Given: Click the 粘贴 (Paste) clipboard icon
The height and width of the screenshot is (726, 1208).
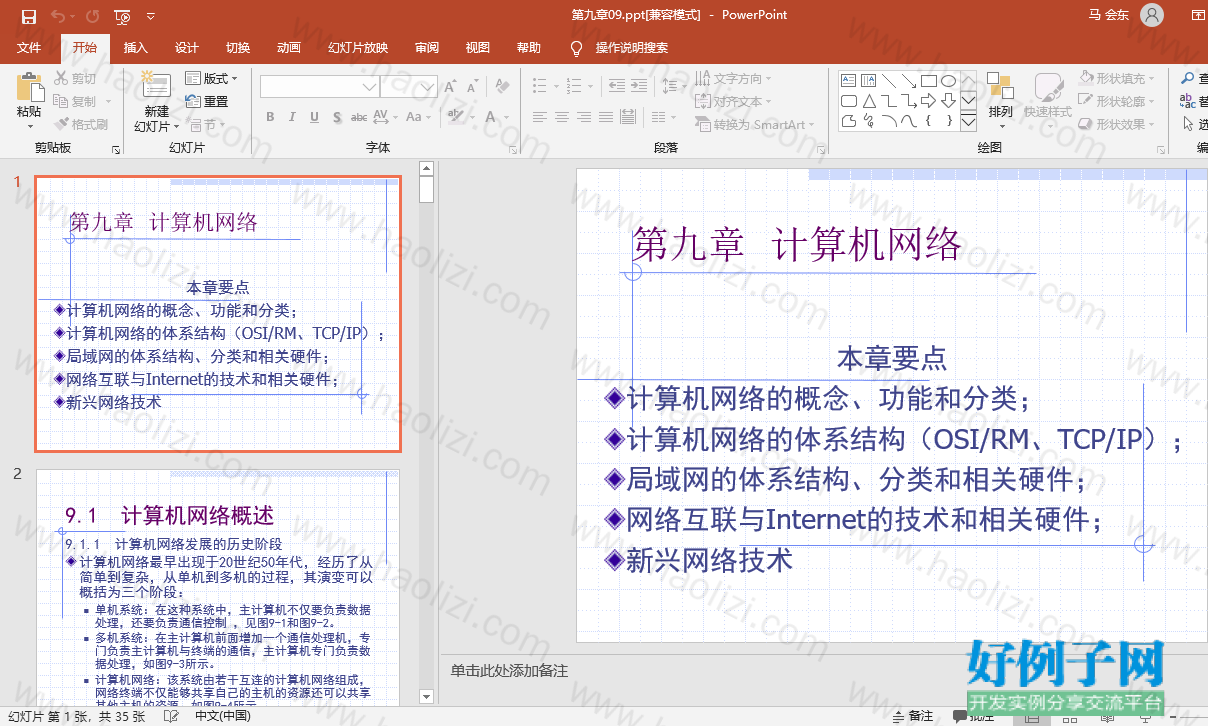Looking at the screenshot, I should pyautogui.click(x=29, y=87).
